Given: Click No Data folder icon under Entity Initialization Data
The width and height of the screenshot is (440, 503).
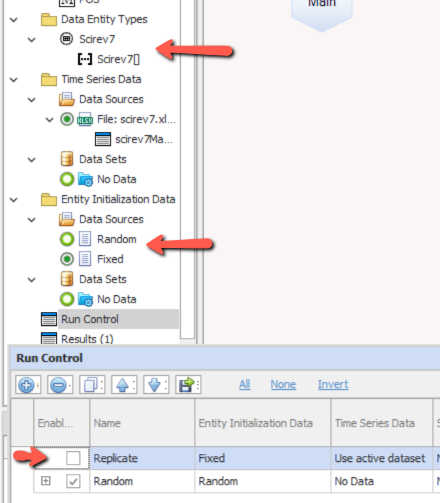Looking at the screenshot, I should (x=85, y=299).
